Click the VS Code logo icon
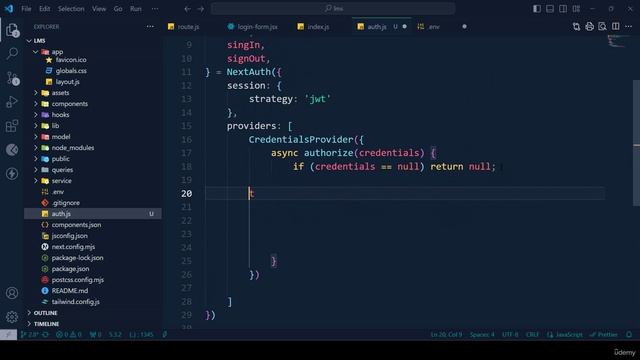The height and width of the screenshot is (360, 640). [9, 9]
